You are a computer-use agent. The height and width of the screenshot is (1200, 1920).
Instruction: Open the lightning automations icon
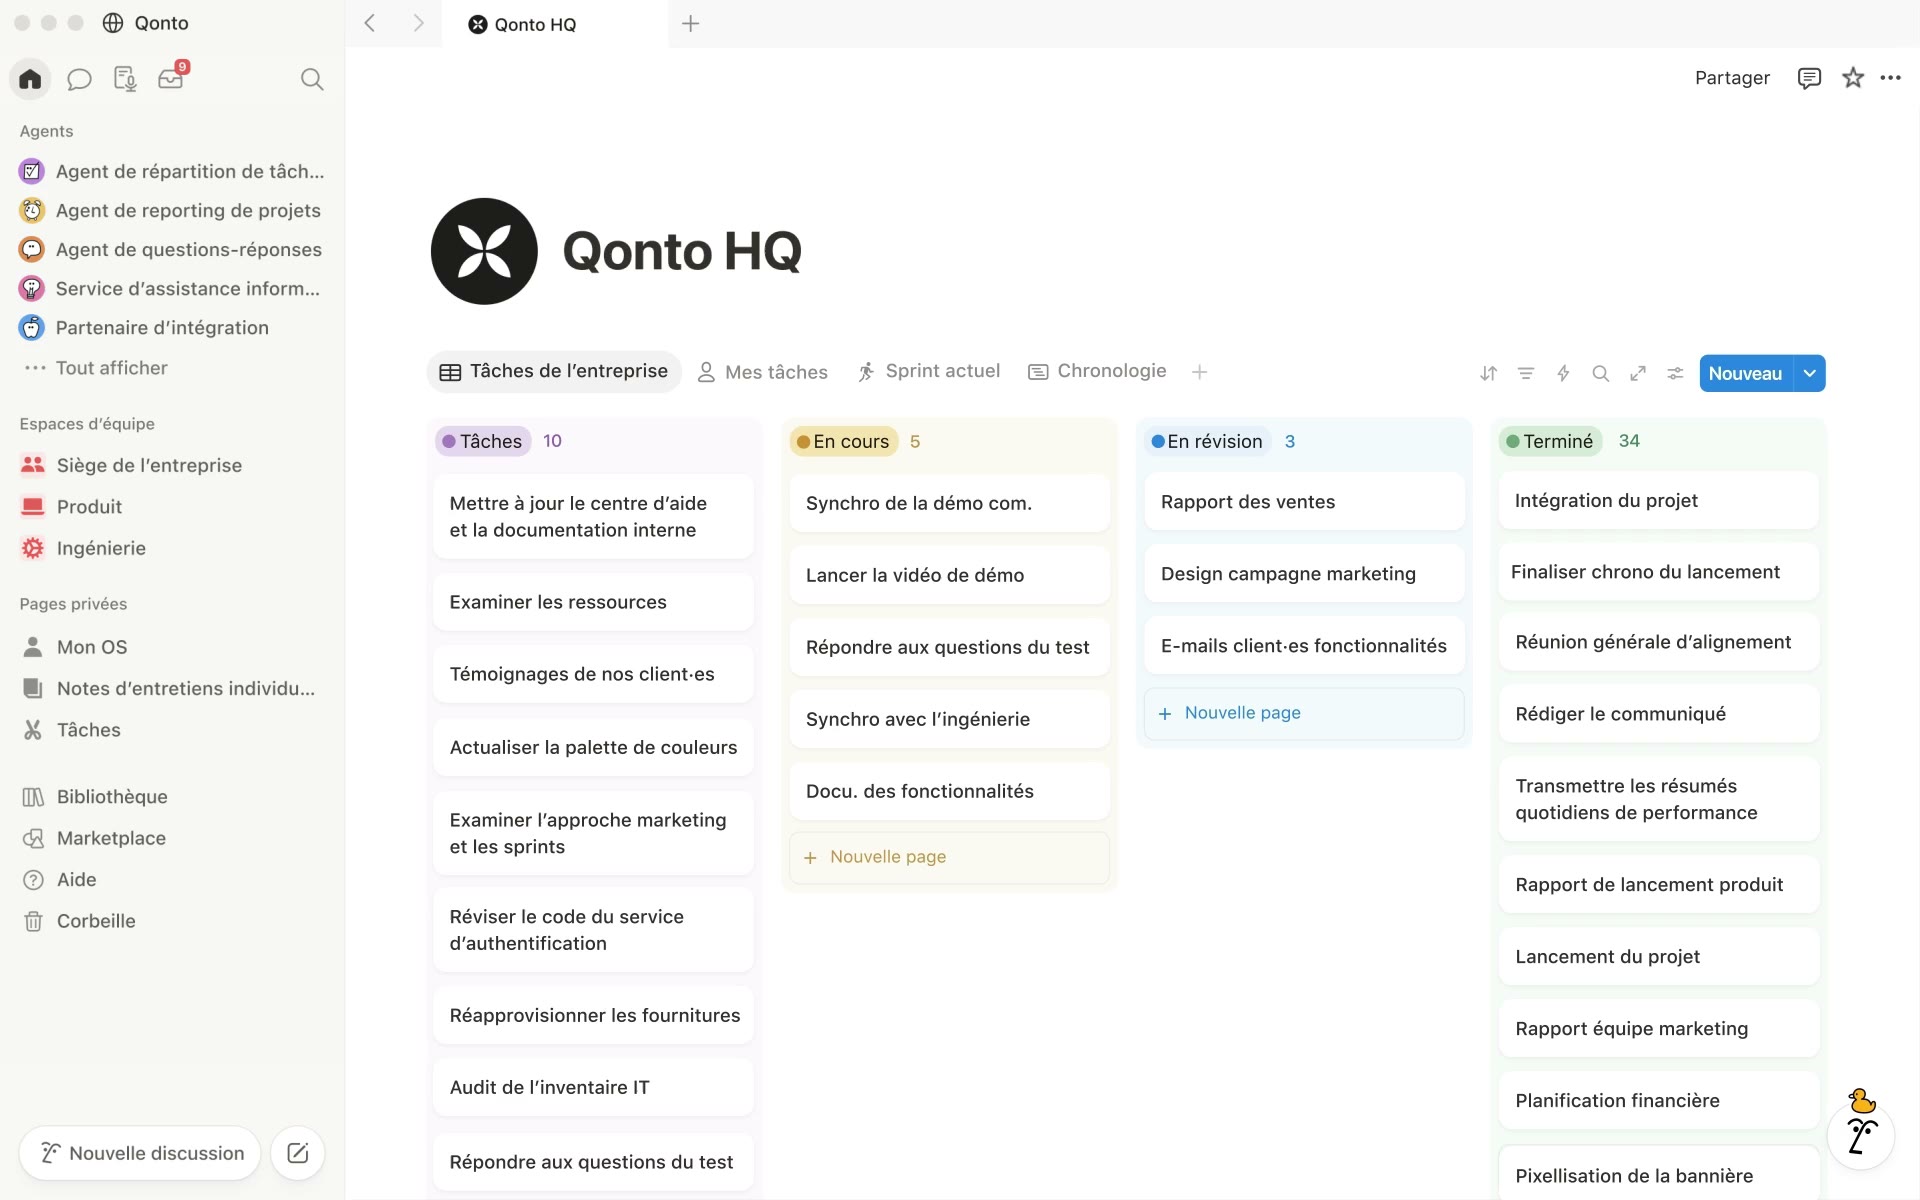pyautogui.click(x=1563, y=373)
